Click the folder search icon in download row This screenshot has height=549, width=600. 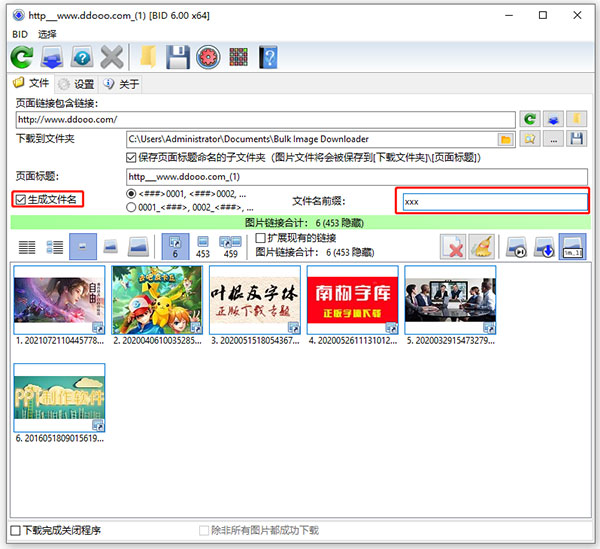click(x=530, y=139)
